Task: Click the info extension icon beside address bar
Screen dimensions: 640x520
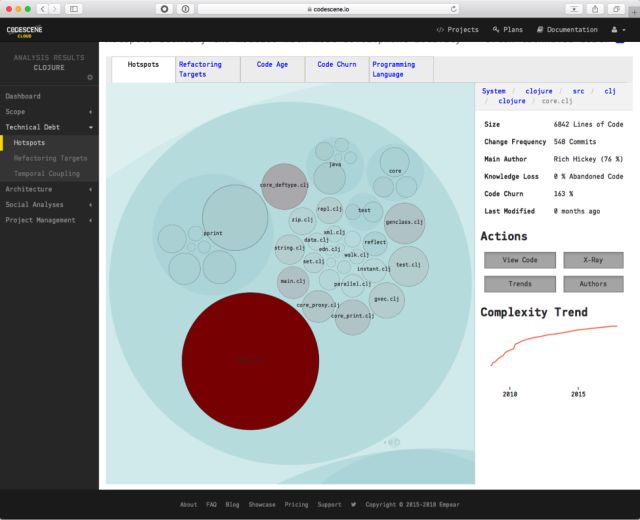Action: [x=185, y=9]
